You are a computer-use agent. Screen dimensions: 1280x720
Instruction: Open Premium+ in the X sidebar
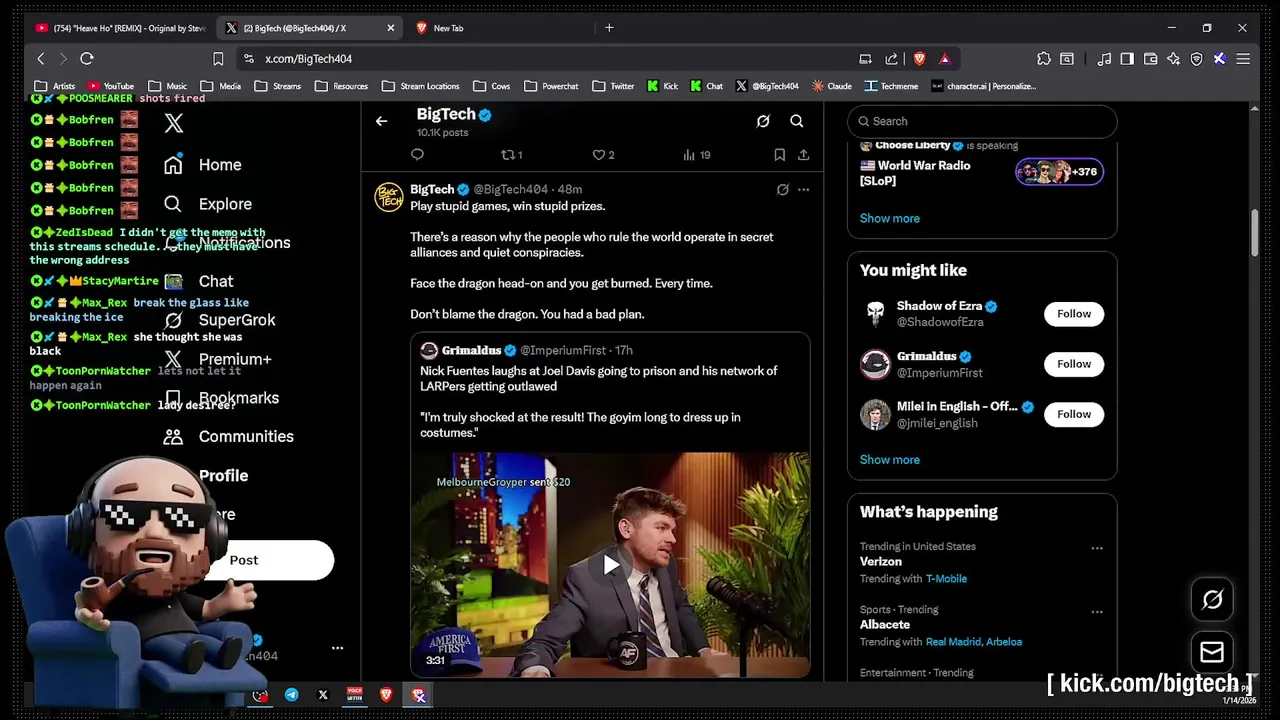pos(218,359)
